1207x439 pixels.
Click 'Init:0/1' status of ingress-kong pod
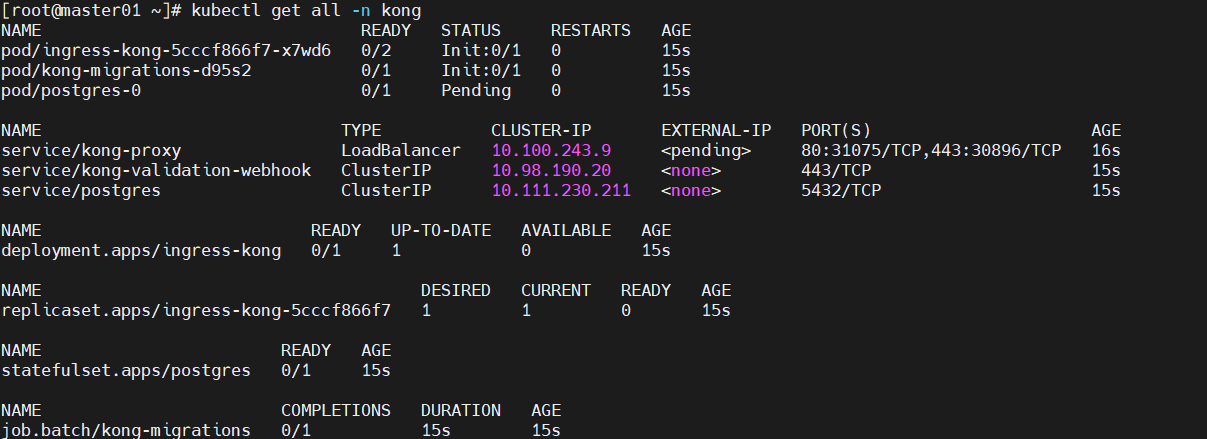(481, 50)
